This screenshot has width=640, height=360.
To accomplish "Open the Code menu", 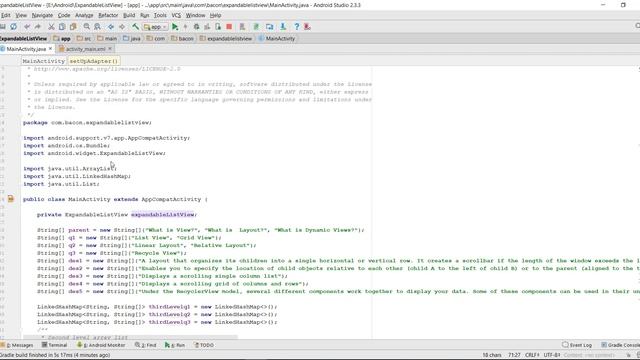I will (x=64, y=15).
